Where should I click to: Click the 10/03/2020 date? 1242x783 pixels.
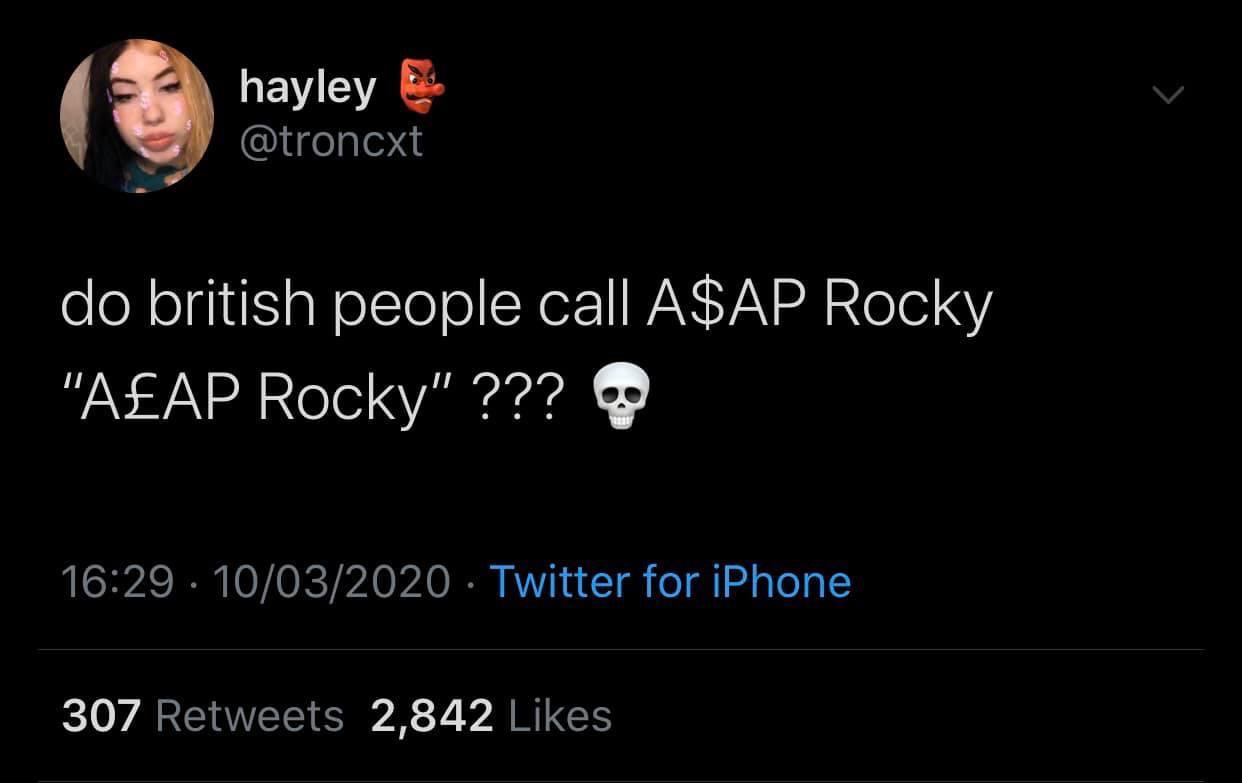[335, 582]
